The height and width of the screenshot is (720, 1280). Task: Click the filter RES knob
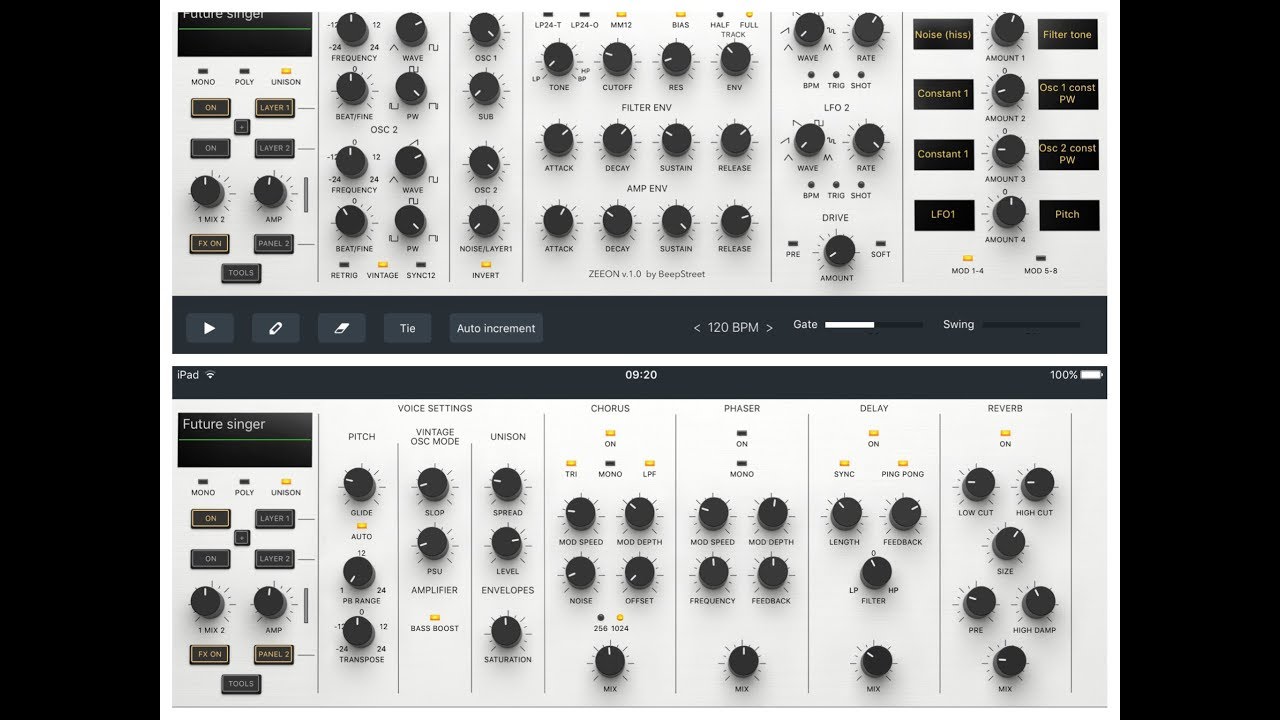pos(676,58)
